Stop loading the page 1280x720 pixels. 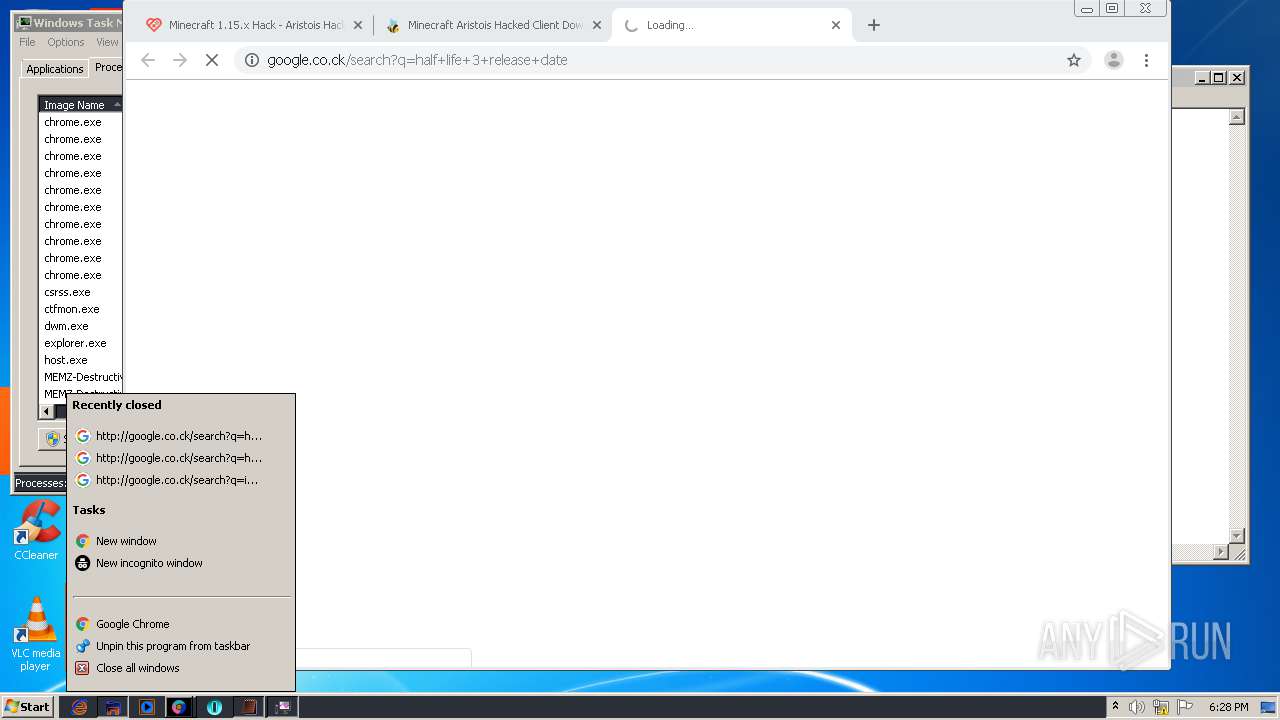coord(212,60)
